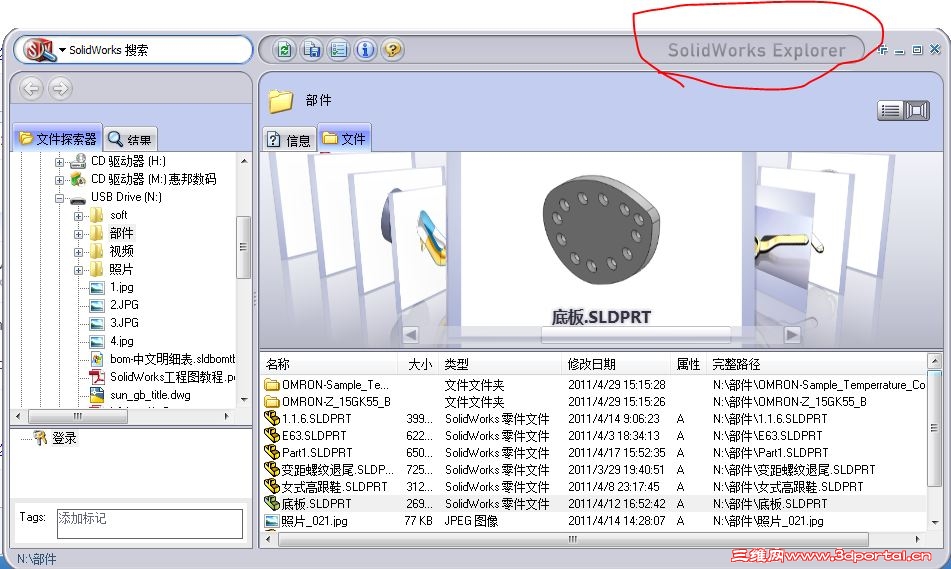Select the E63.SLDPRT file row

(x=594, y=436)
